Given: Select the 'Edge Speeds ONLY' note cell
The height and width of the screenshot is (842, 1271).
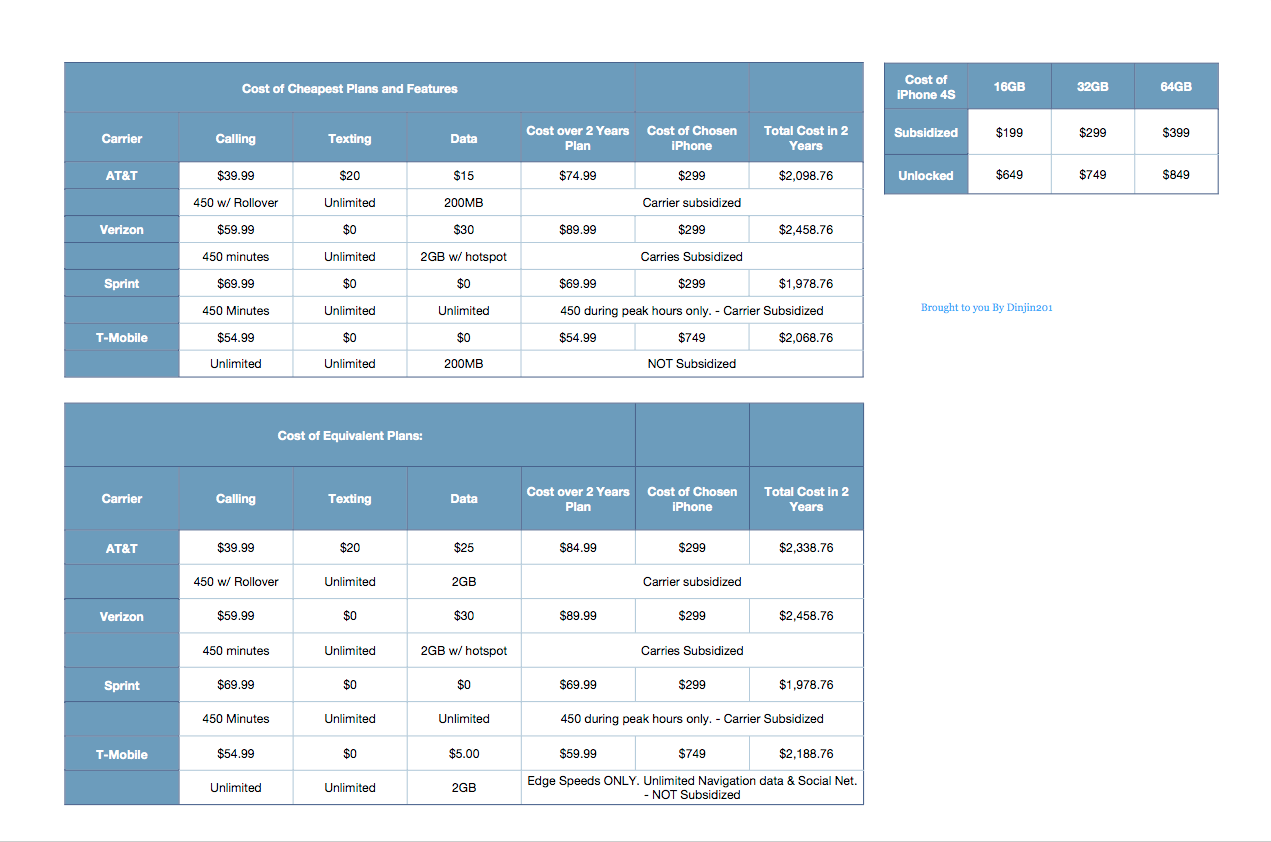Looking at the screenshot, I should [x=692, y=788].
